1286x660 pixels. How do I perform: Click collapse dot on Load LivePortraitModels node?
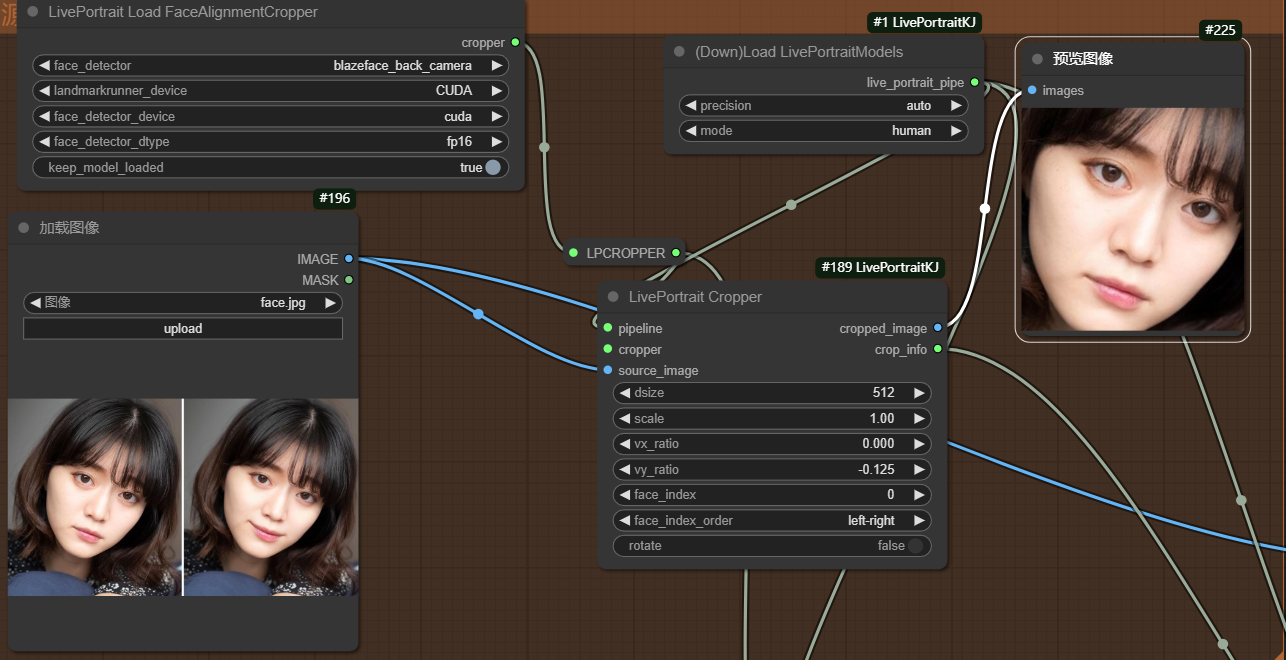(x=680, y=52)
